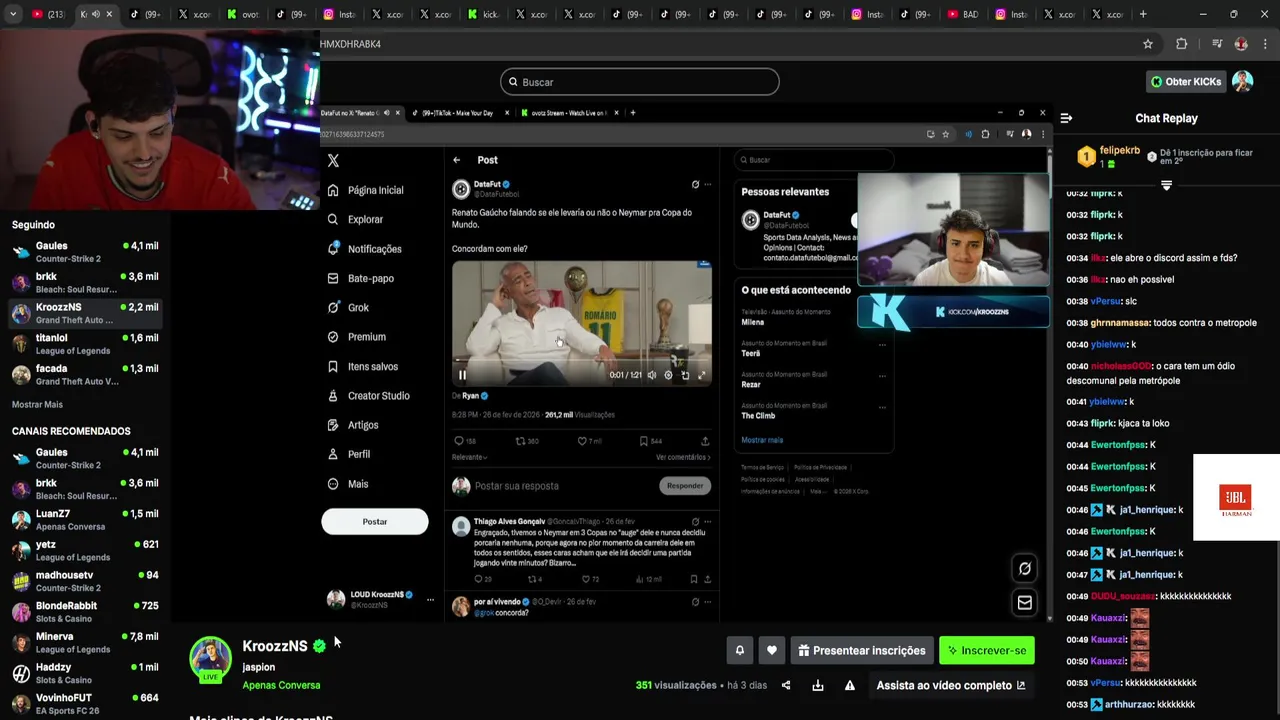This screenshot has width=1280, height=720.
Task: Expand Mostrar mais under trending topics
Action: (x=762, y=440)
